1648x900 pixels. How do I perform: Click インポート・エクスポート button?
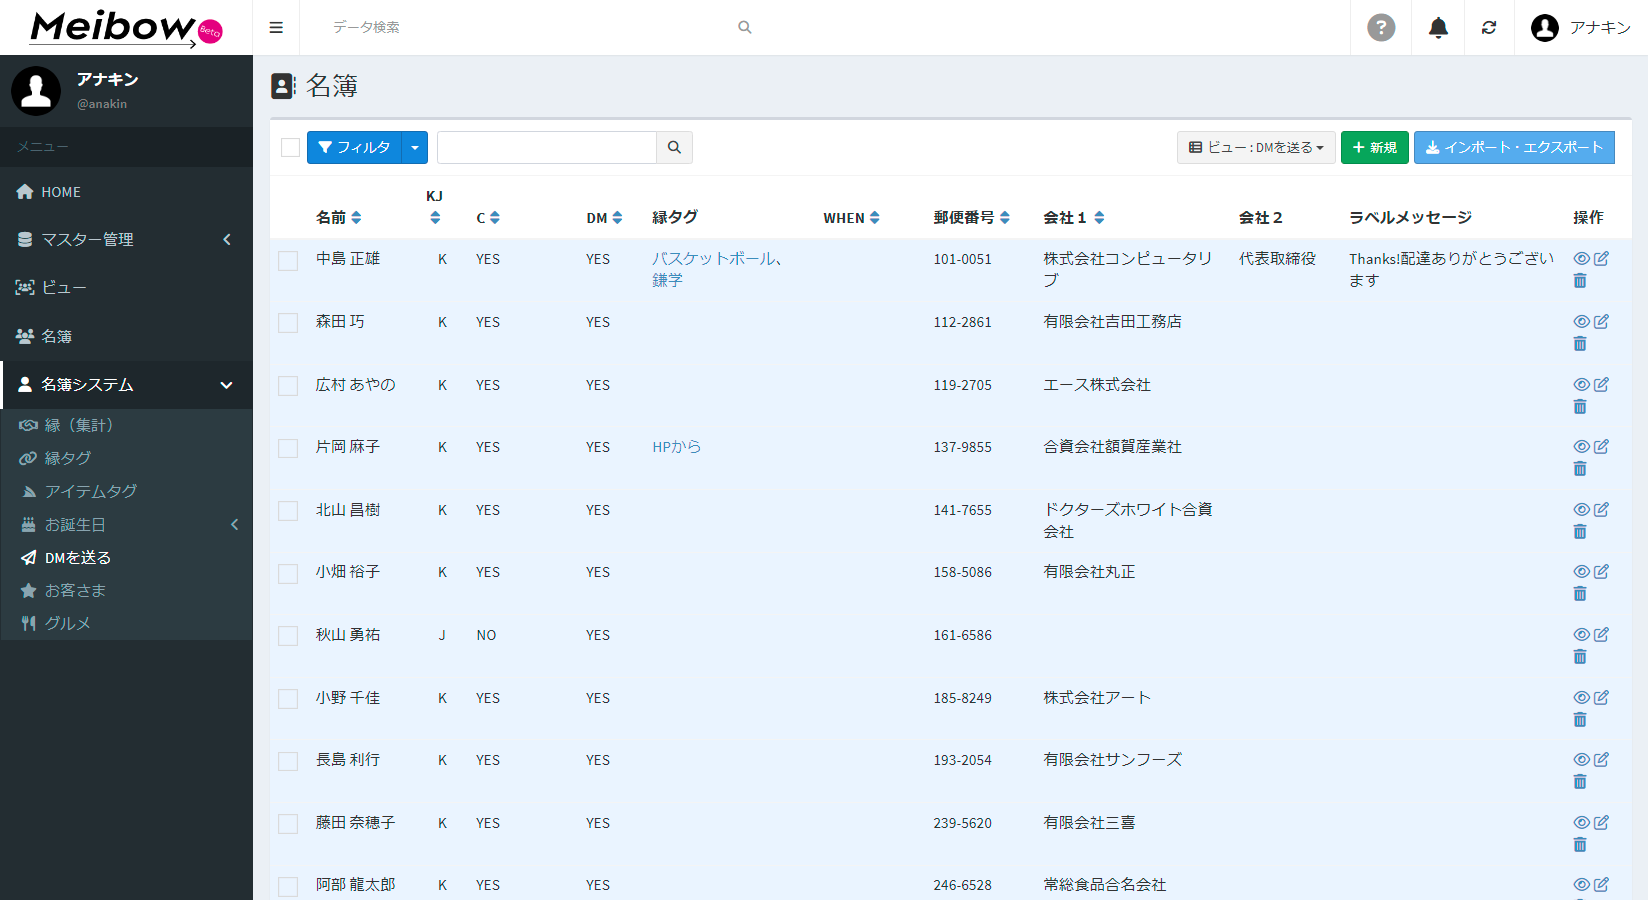[1514, 148]
